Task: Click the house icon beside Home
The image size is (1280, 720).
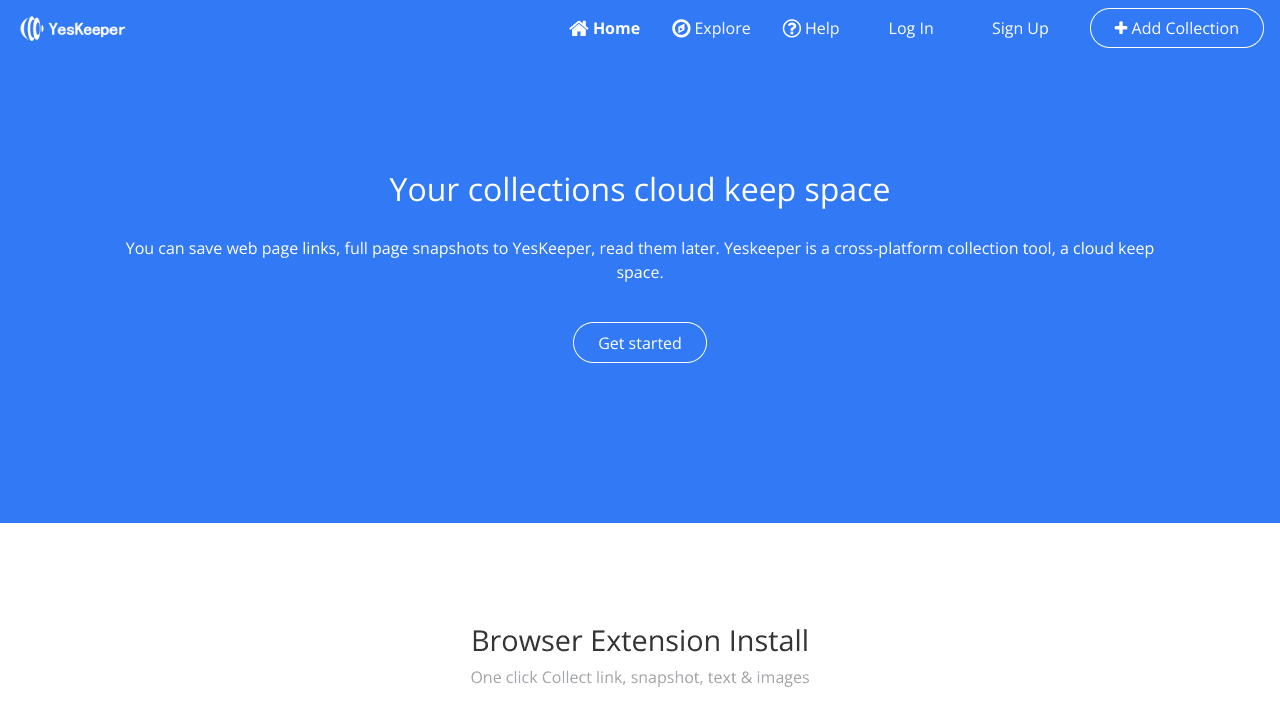Action: [x=578, y=29]
